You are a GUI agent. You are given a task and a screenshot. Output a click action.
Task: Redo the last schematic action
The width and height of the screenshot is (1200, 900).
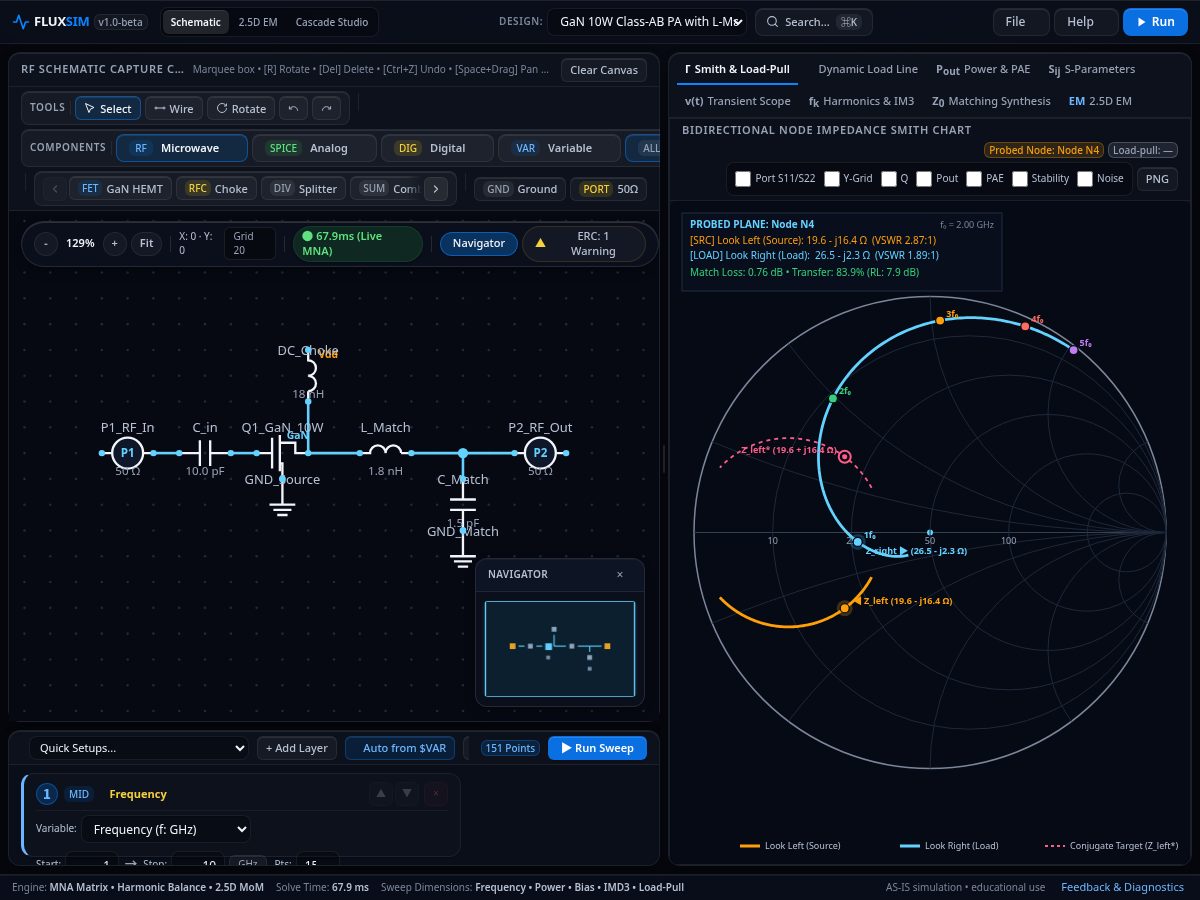[x=326, y=108]
